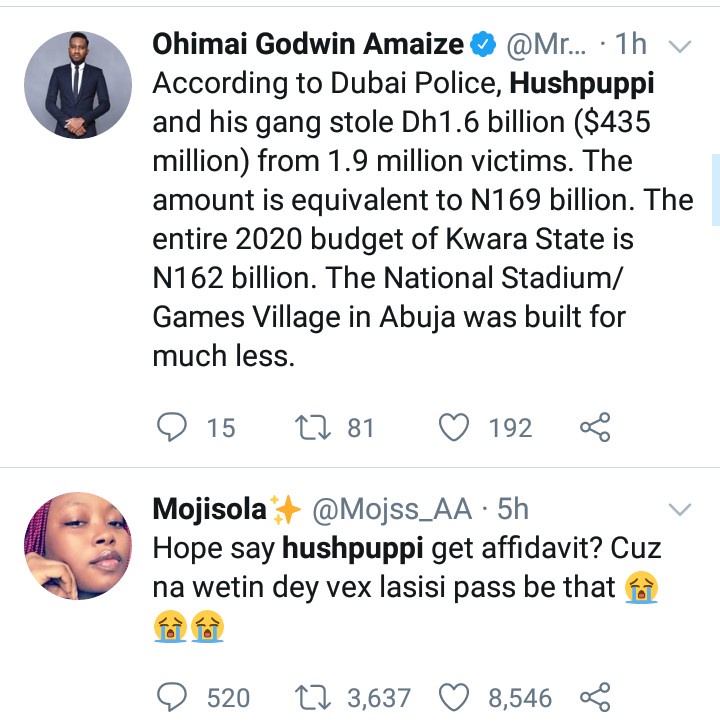The width and height of the screenshot is (720, 726).
Task: Reply to Ohimai Godwin Amaize's tweet
Action: coord(174,428)
